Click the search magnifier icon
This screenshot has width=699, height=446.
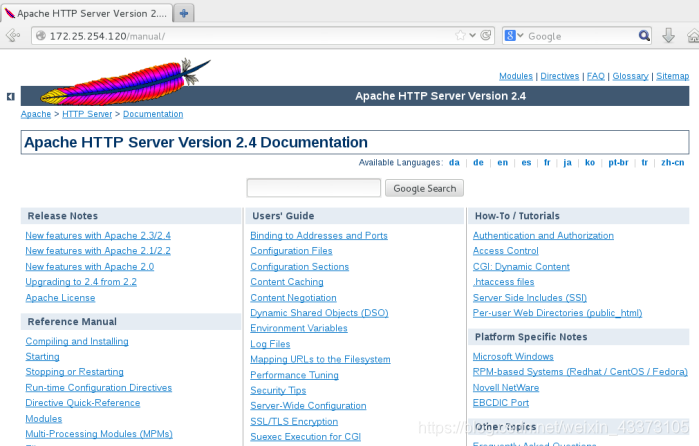coord(644,36)
